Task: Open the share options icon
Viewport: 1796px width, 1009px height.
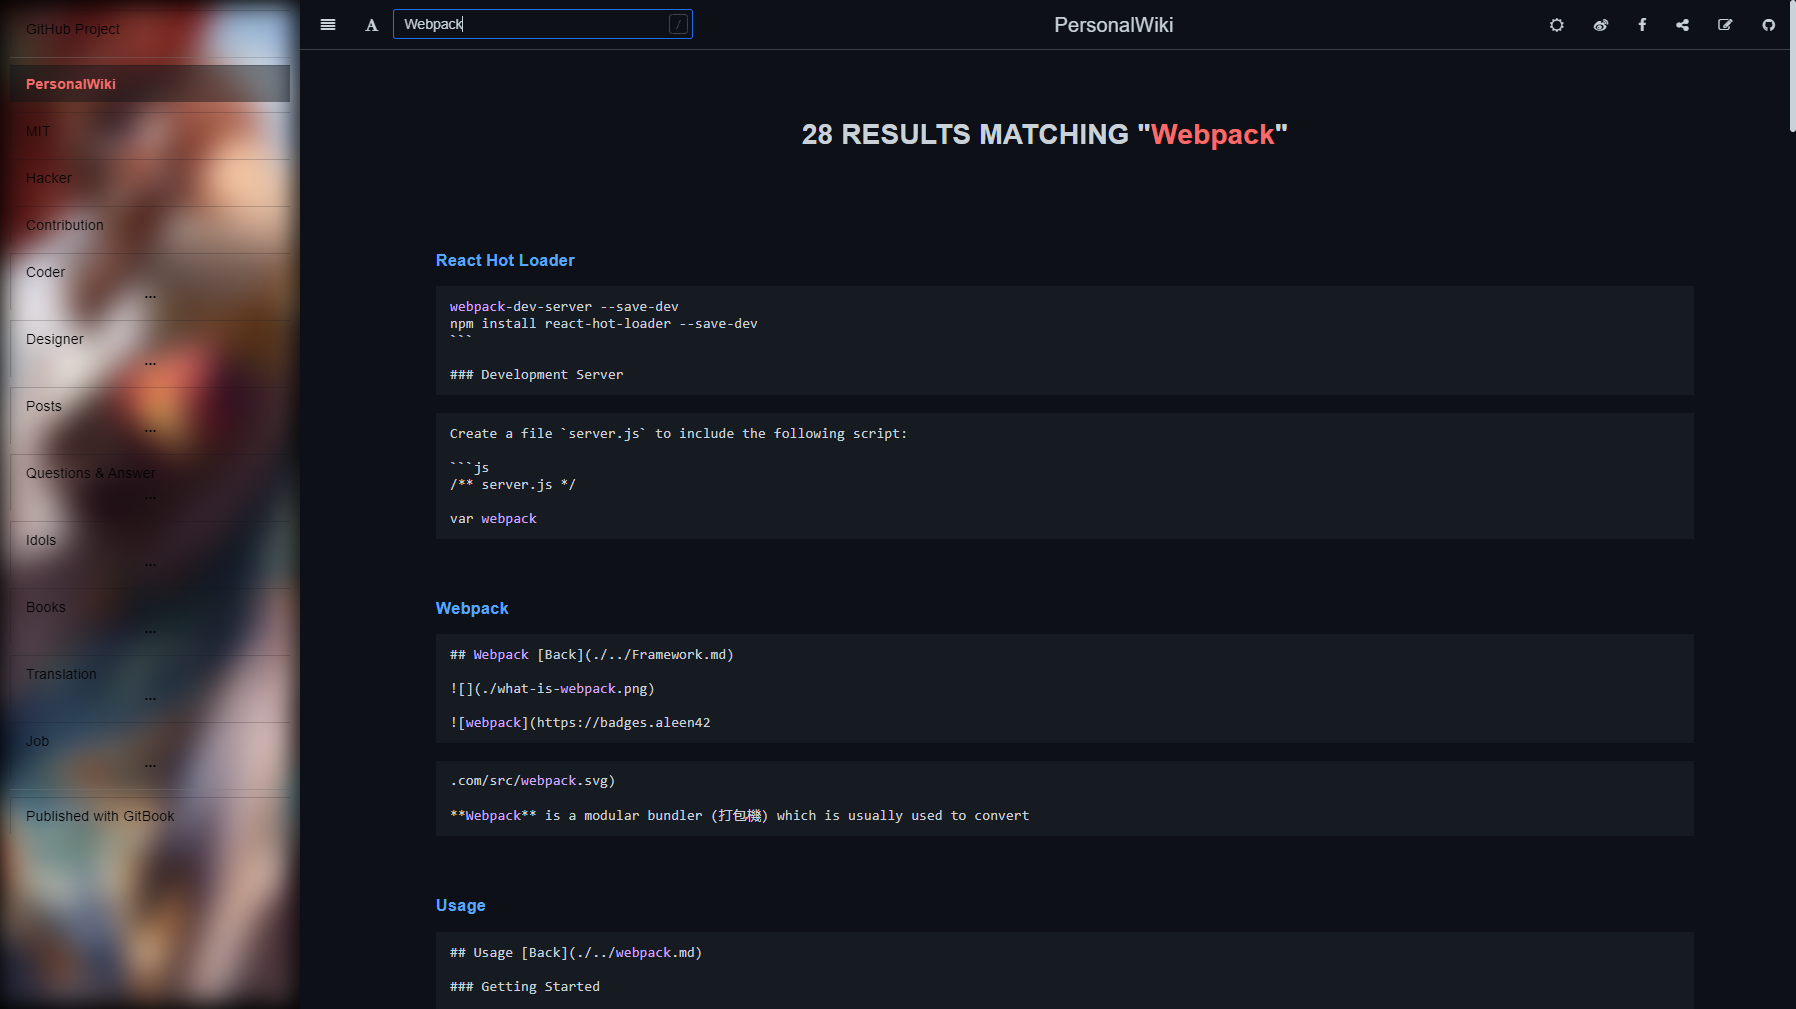Action: coord(1683,25)
